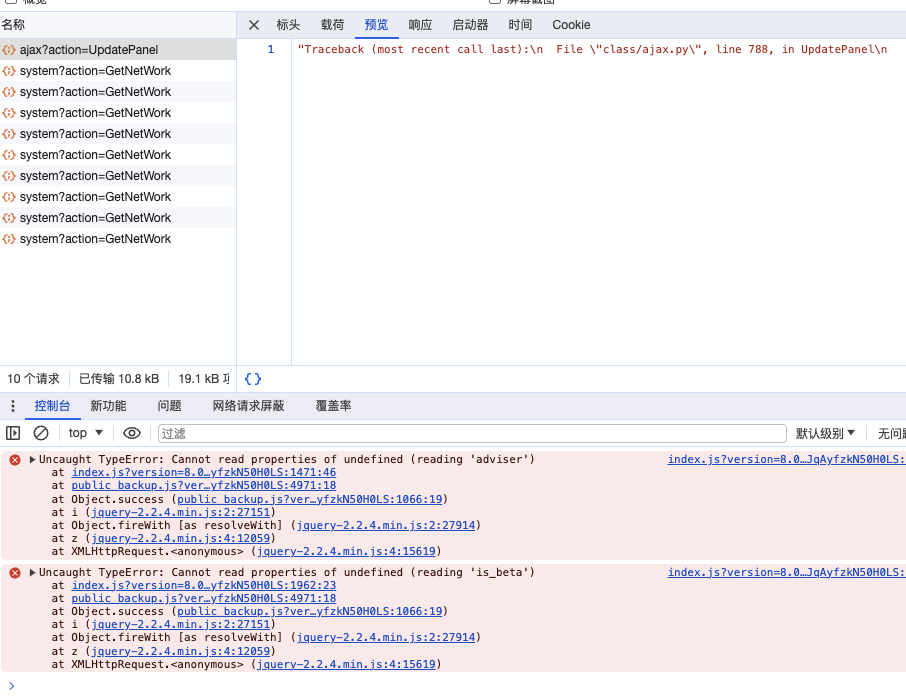Screen dimensions: 906x699
Task: Open the top context dropdown
Action: point(86,433)
